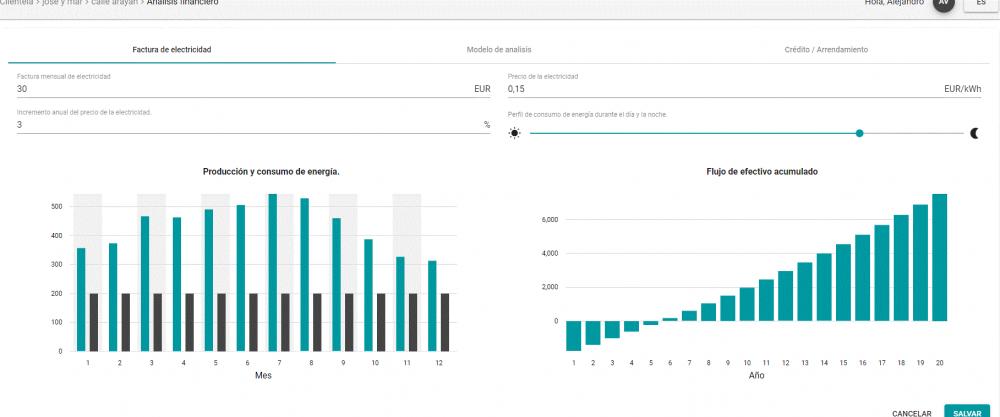Image resolution: width=1000 pixels, height=417 pixels.
Task: Click the CANCELAR button
Action: pyautogui.click(x=911, y=414)
